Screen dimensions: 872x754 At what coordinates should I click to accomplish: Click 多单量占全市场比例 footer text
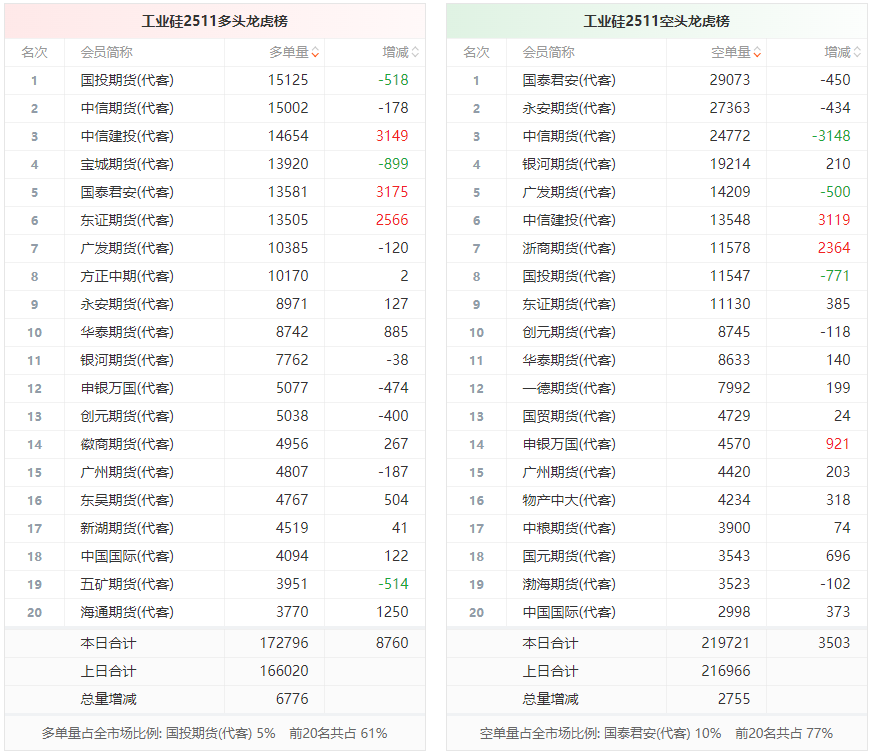[x=214, y=734]
